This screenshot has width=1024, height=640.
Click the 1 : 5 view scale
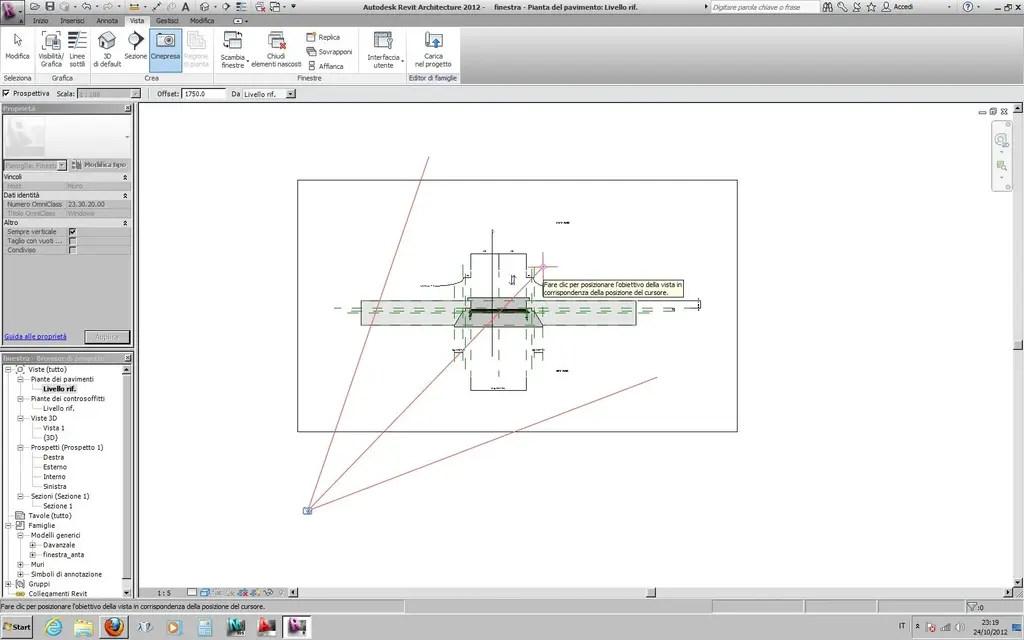(164, 593)
